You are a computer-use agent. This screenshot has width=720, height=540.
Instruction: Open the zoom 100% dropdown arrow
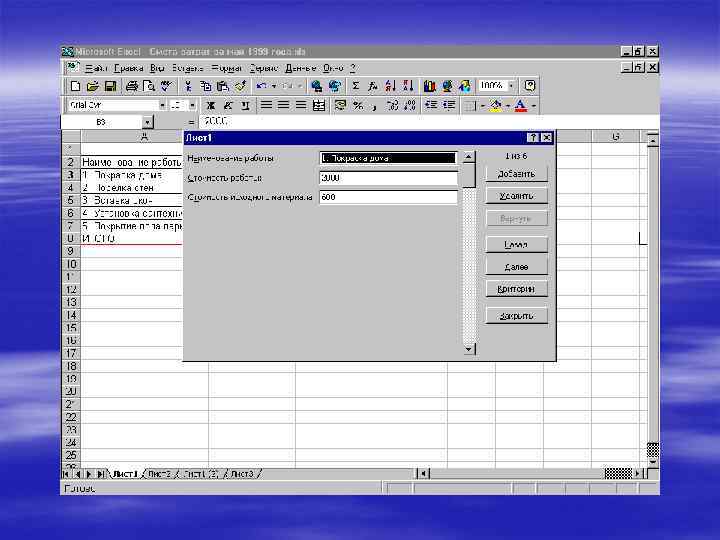[x=511, y=86]
